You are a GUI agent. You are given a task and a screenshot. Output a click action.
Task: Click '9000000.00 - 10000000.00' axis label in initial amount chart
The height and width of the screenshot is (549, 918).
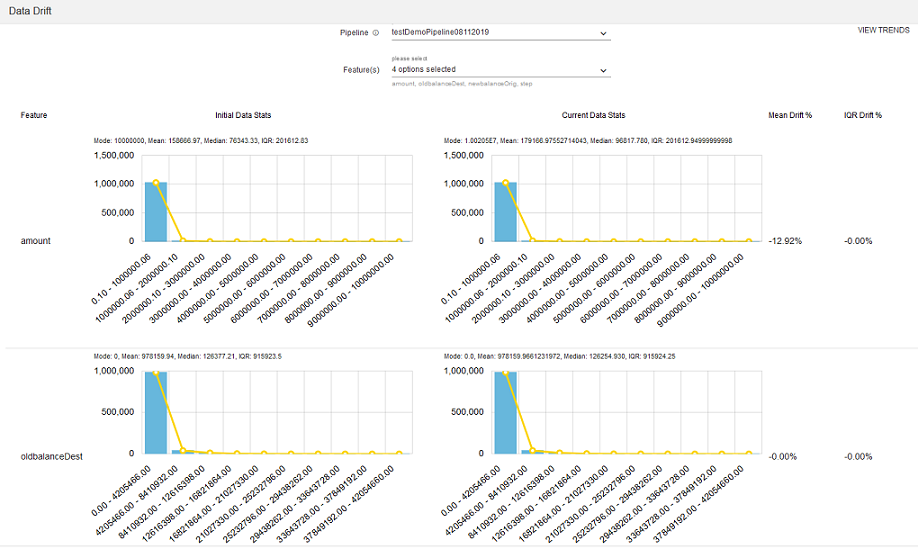351,290
